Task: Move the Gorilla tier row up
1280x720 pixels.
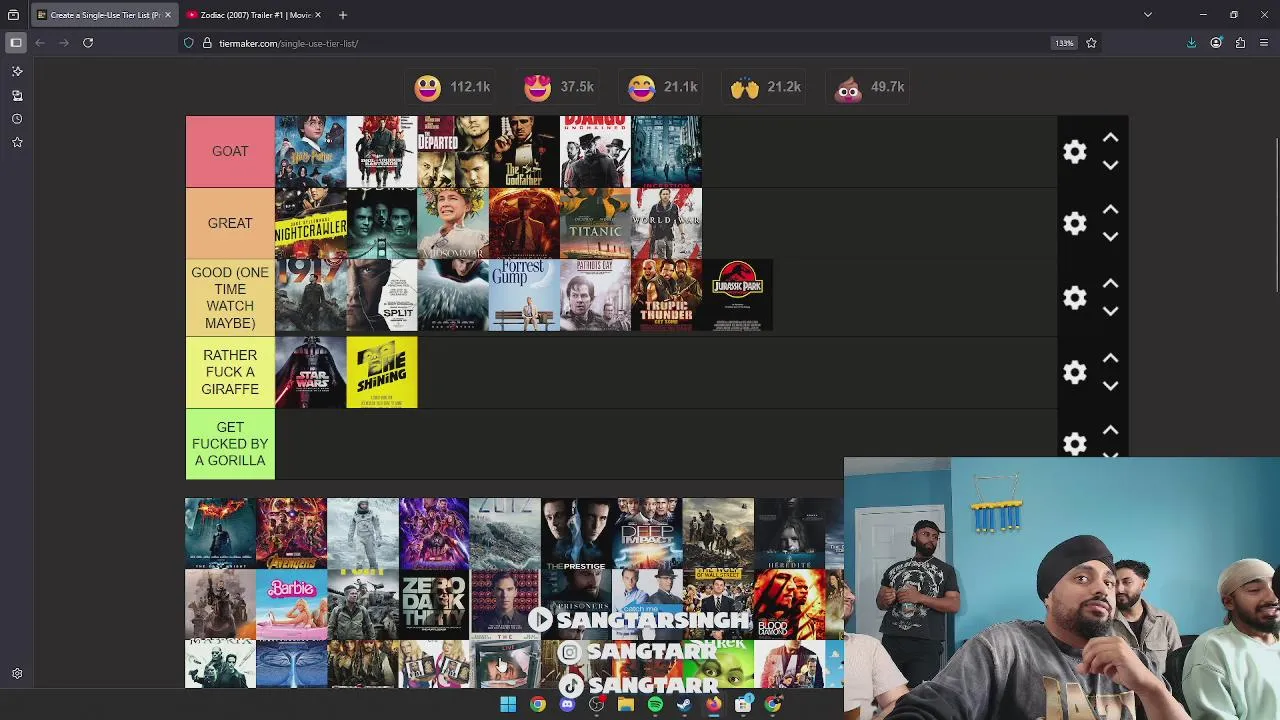Action: click(1110, 431)
